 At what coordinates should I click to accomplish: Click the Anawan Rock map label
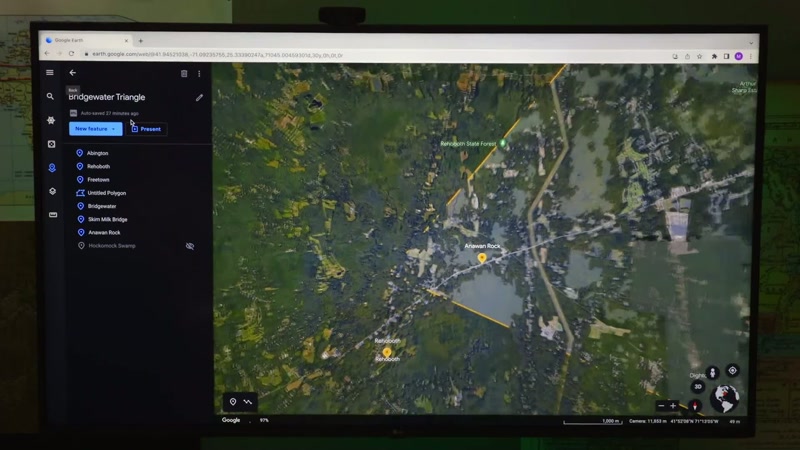coord(482,246)
